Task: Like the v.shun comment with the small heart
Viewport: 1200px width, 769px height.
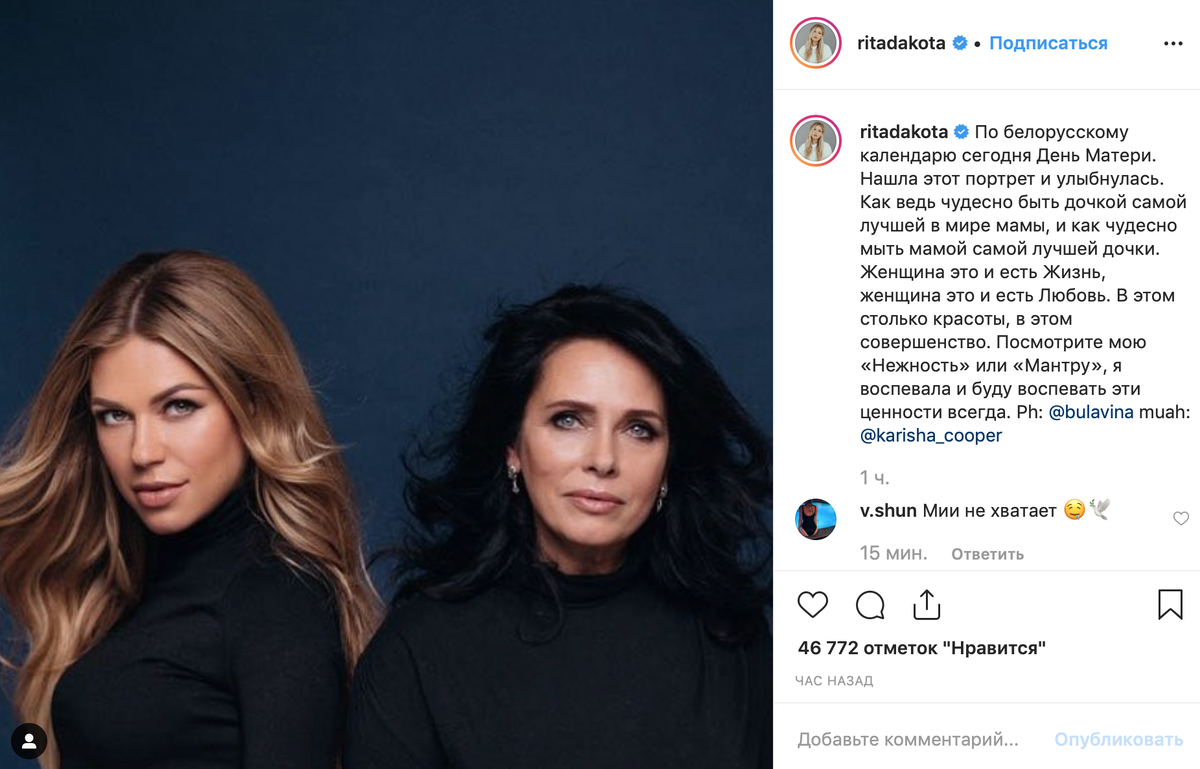Action: (x=1181, y=518)
